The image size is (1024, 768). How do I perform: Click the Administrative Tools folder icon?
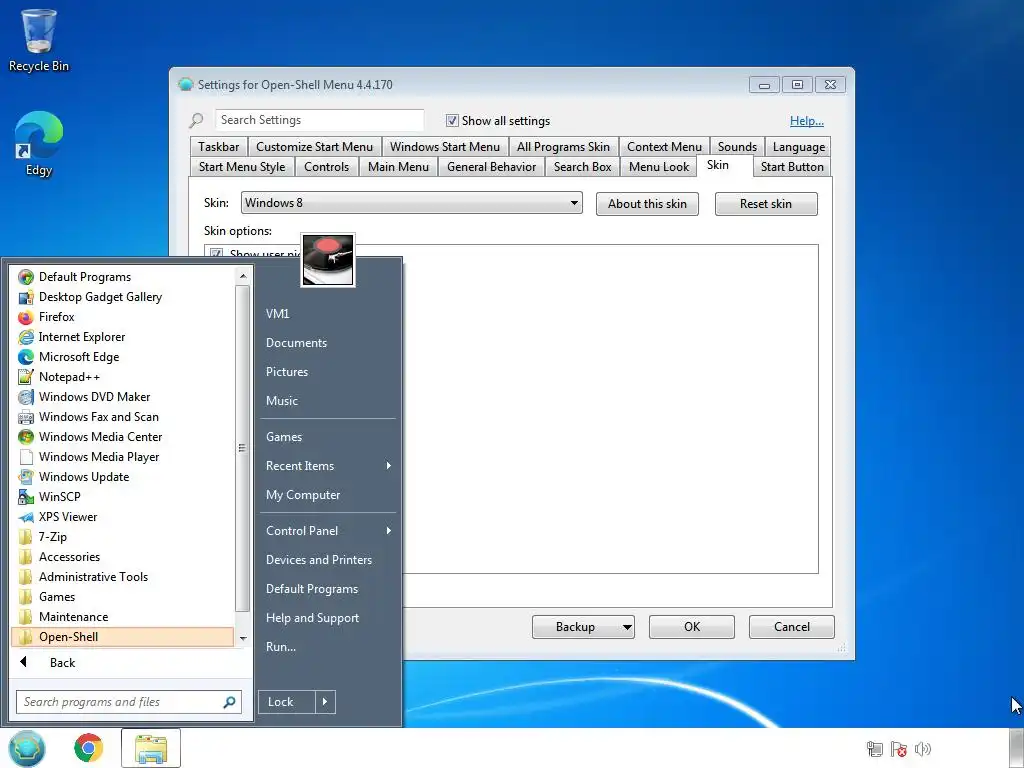pyautogui.click(x=25, y=577)
